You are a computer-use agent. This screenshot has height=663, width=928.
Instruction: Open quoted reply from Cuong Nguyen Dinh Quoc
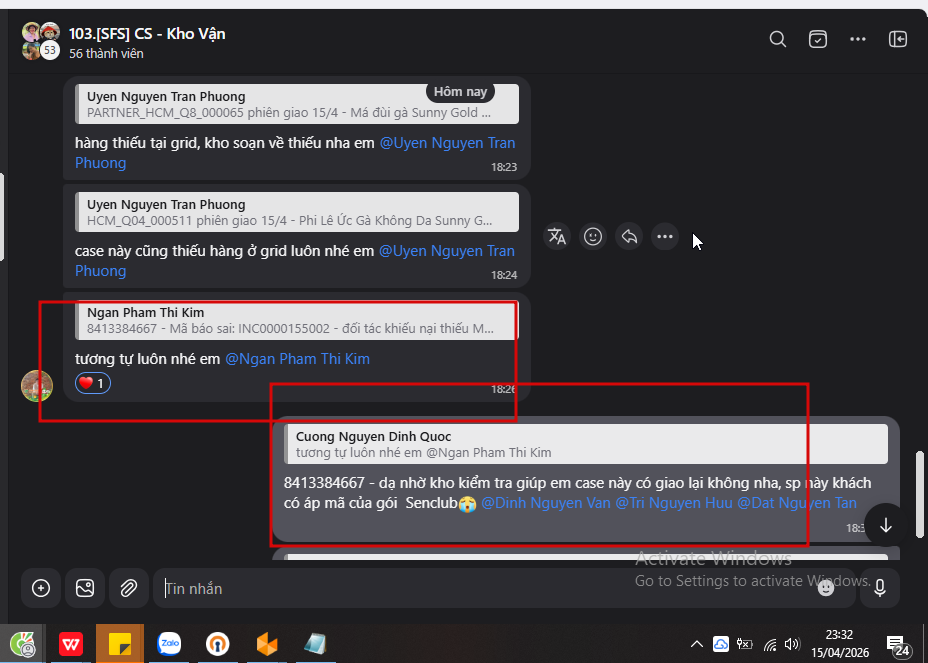586,444
